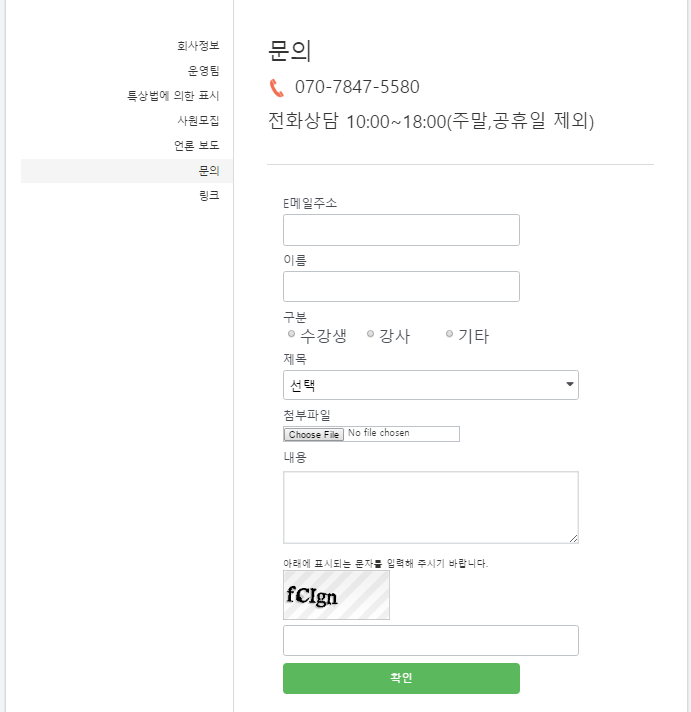Viewport: 691px width, 712px height.
Task: Go to 특상법에 의한 표시 page
Action: pyautogui.click(x=173, y=95)
